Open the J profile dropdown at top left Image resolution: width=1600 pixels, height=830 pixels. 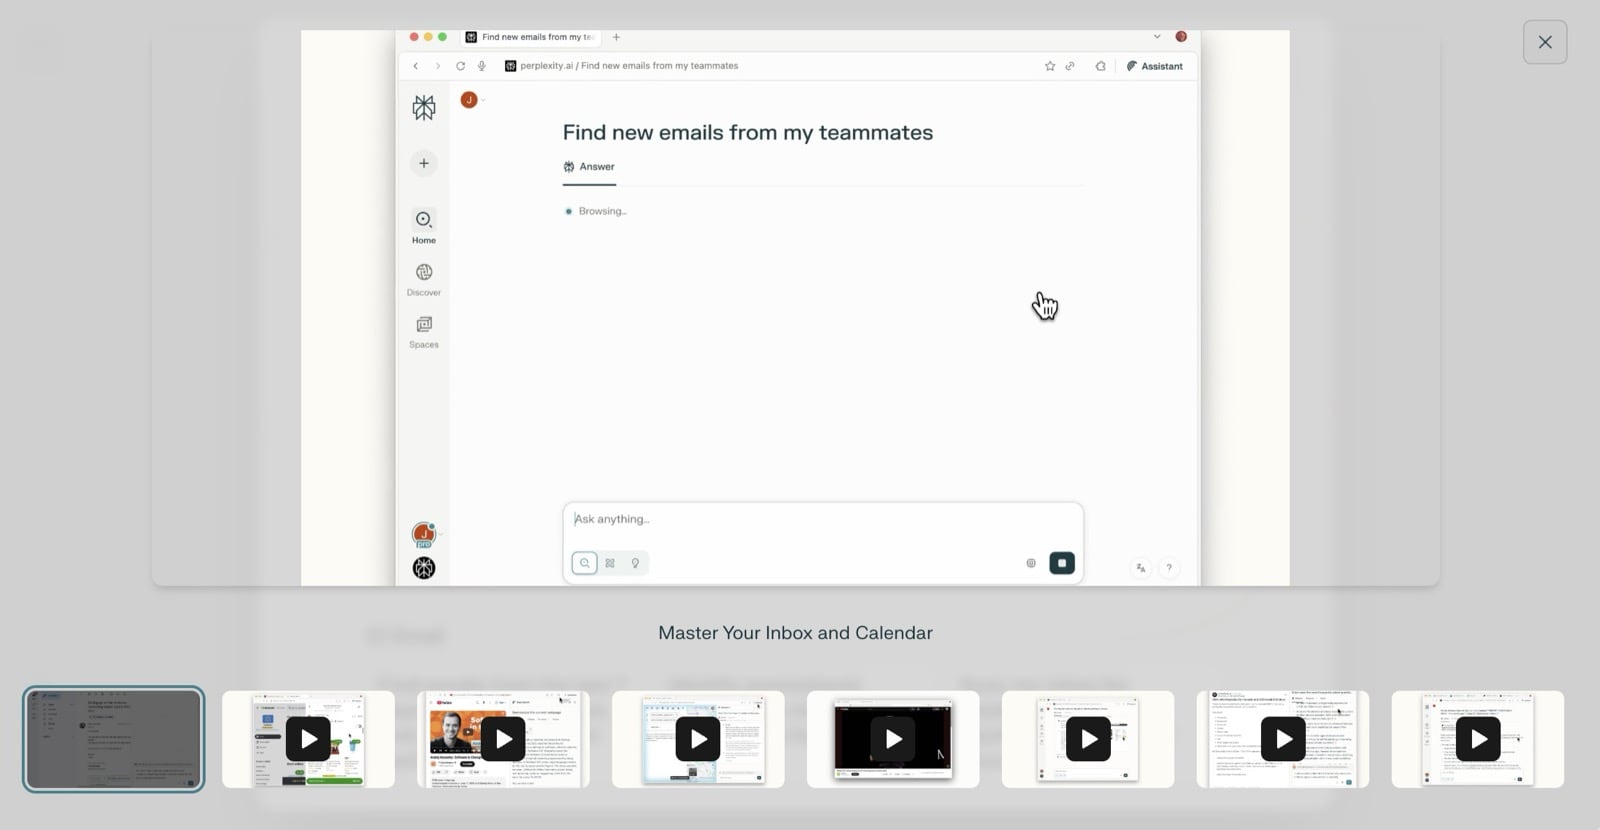[x=471, y=100]
